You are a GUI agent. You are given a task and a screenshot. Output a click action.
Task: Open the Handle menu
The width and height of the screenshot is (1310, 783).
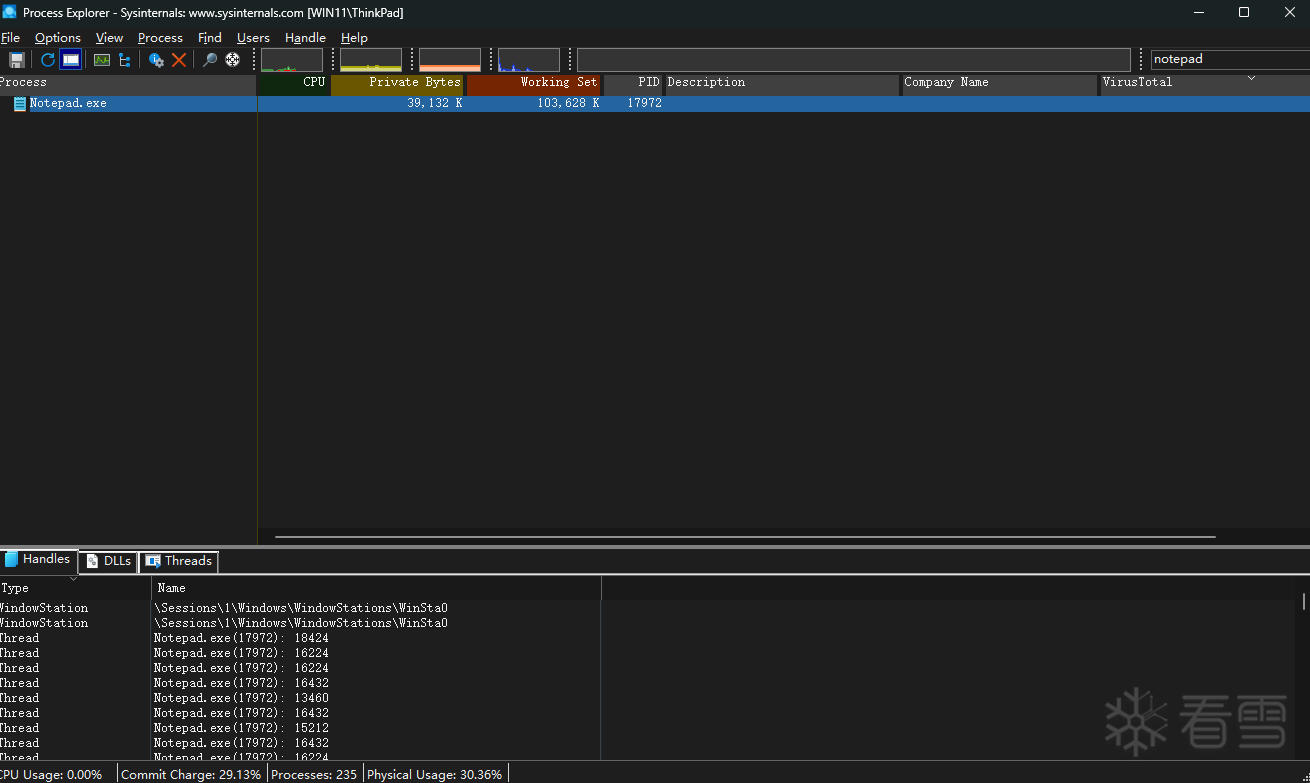pyautogui.click(x=305, y=38)
